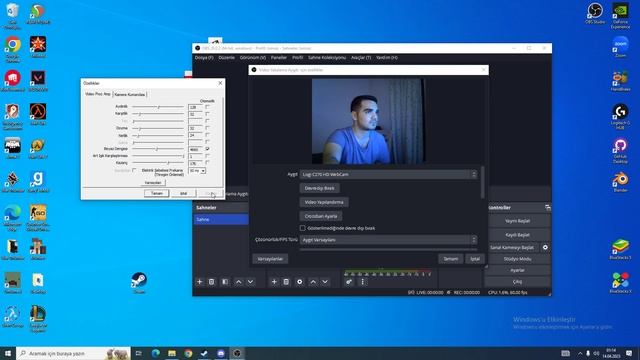Add a new source with the plus icon

coord(274,282)
